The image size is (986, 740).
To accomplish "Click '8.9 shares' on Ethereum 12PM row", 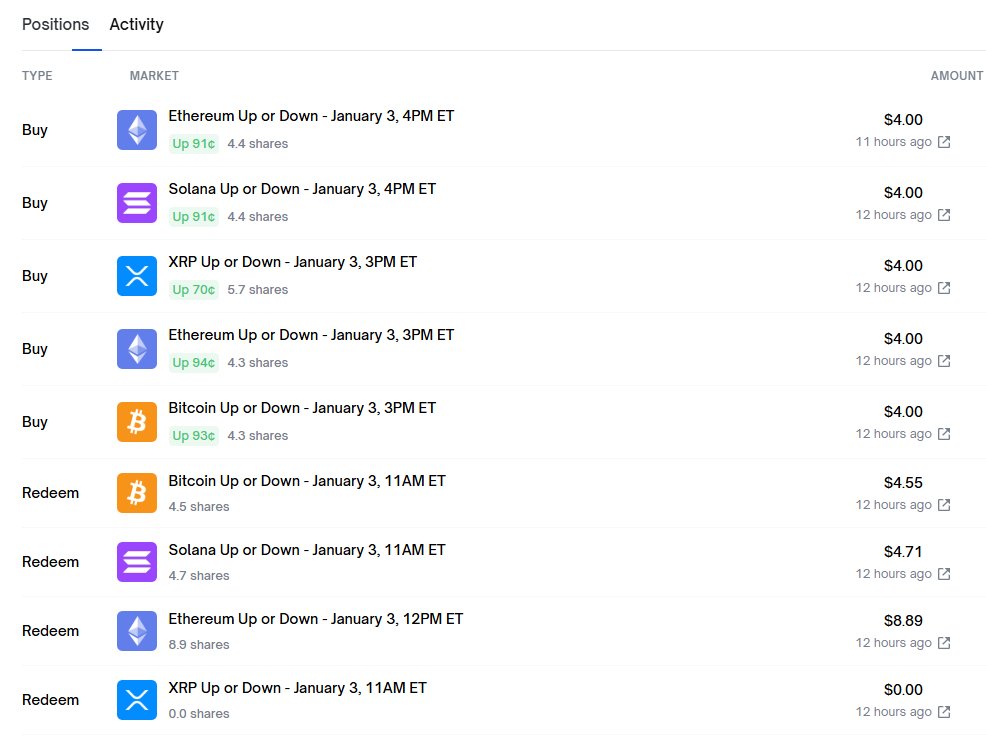I will click(x=199, y=645).
